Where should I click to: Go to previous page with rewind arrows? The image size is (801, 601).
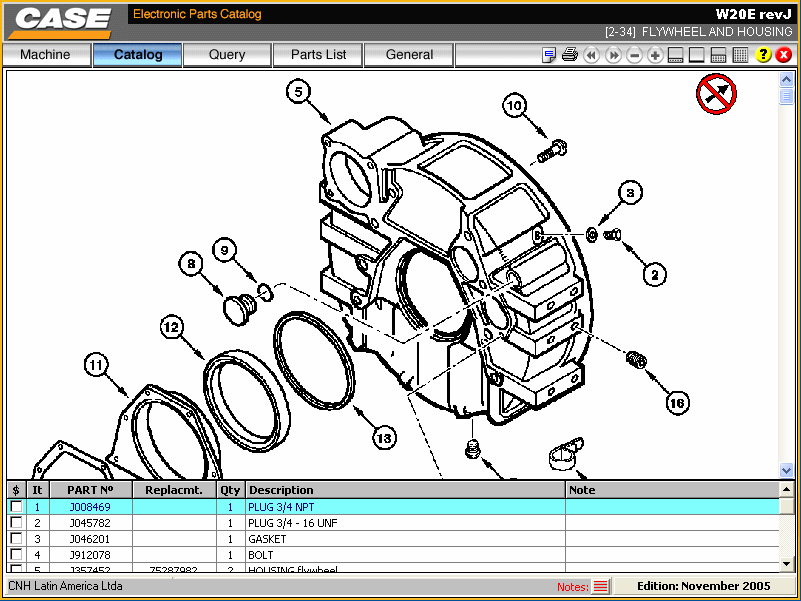592,55
